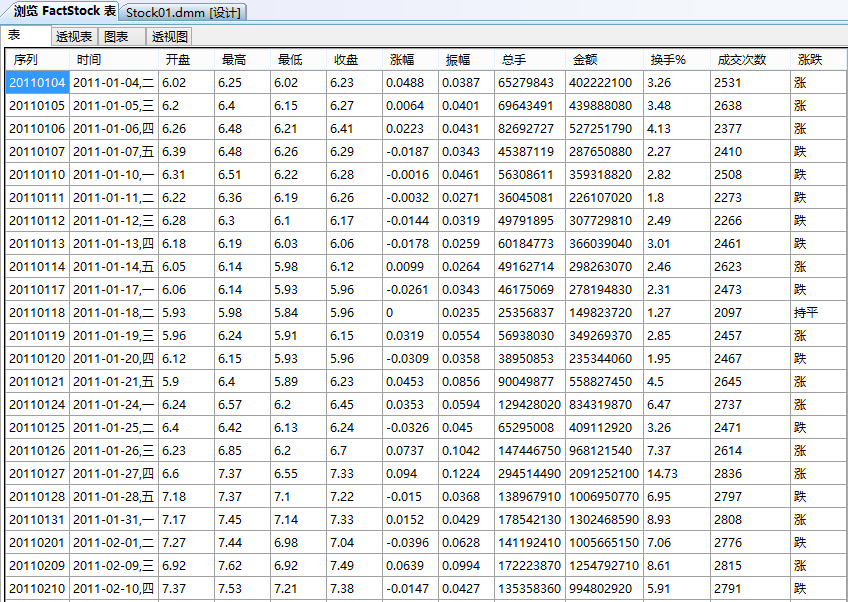Click 收盘 value 7.49

pos(355,566)
